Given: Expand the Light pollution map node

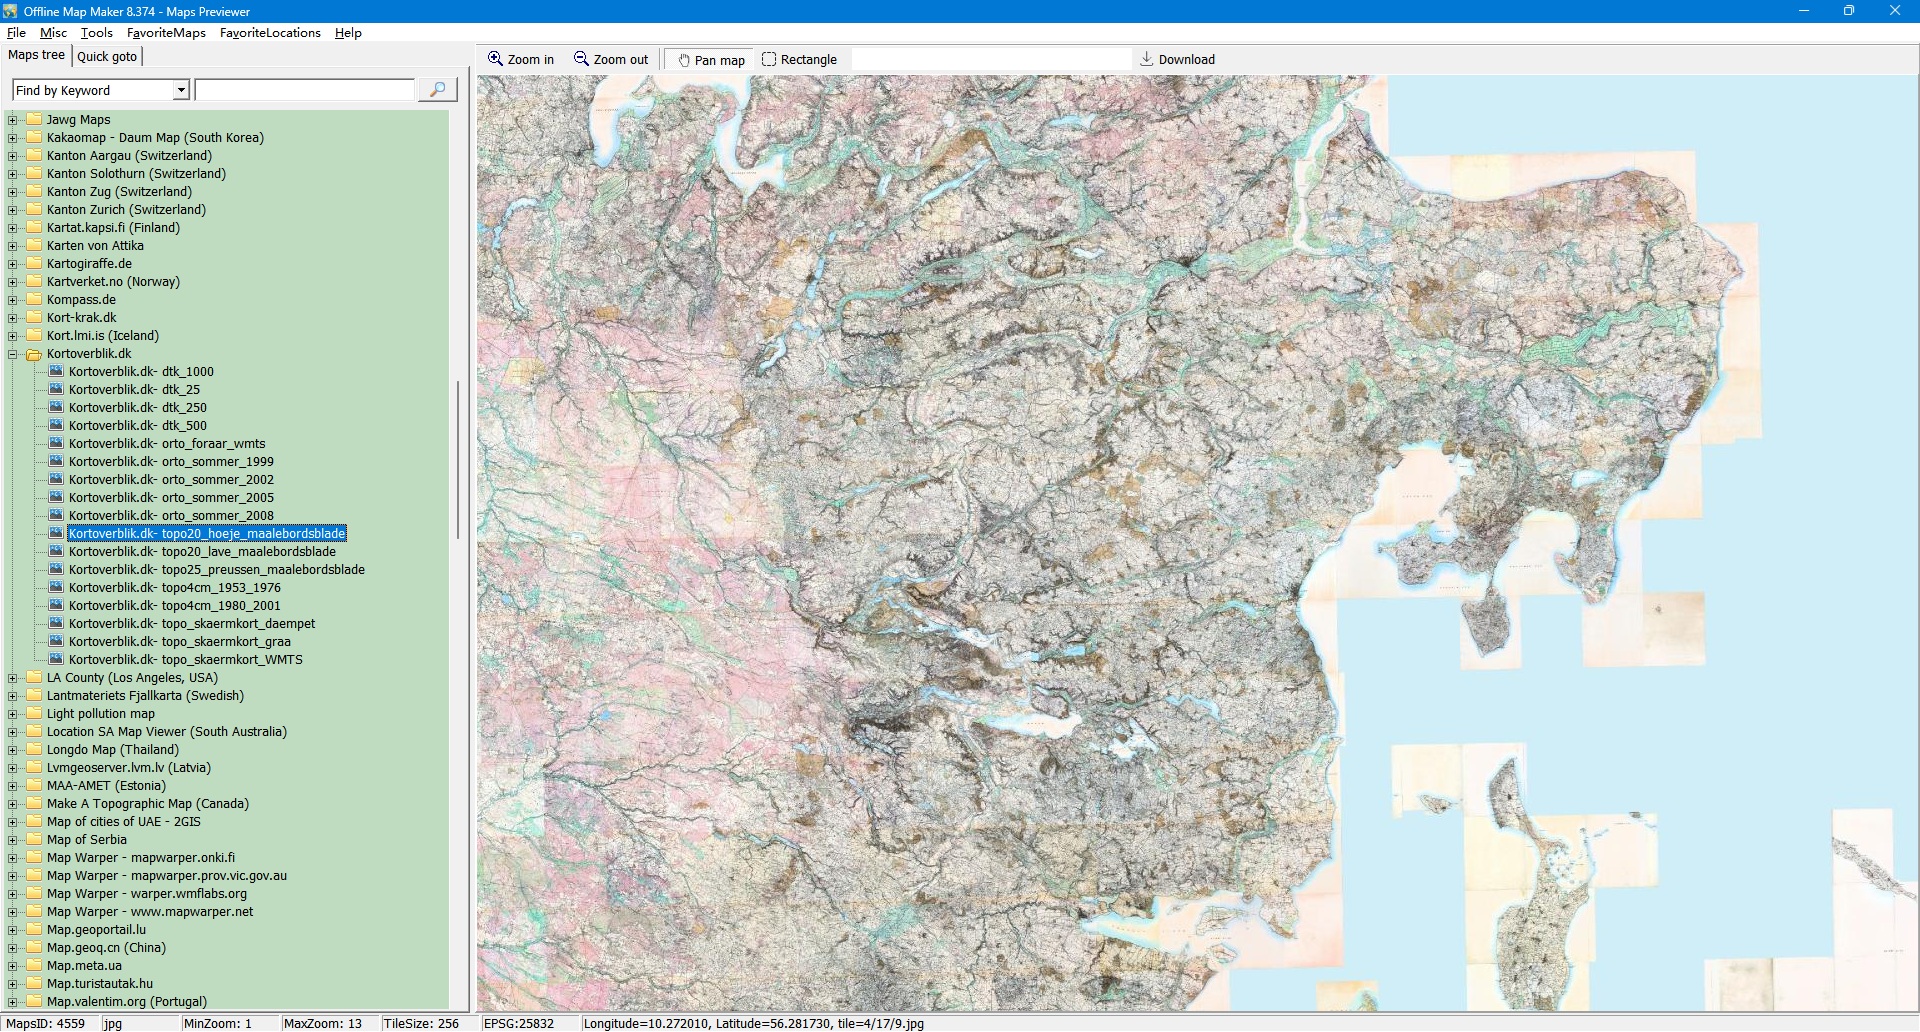Looking at the screenshot, I should pos(13,714).
